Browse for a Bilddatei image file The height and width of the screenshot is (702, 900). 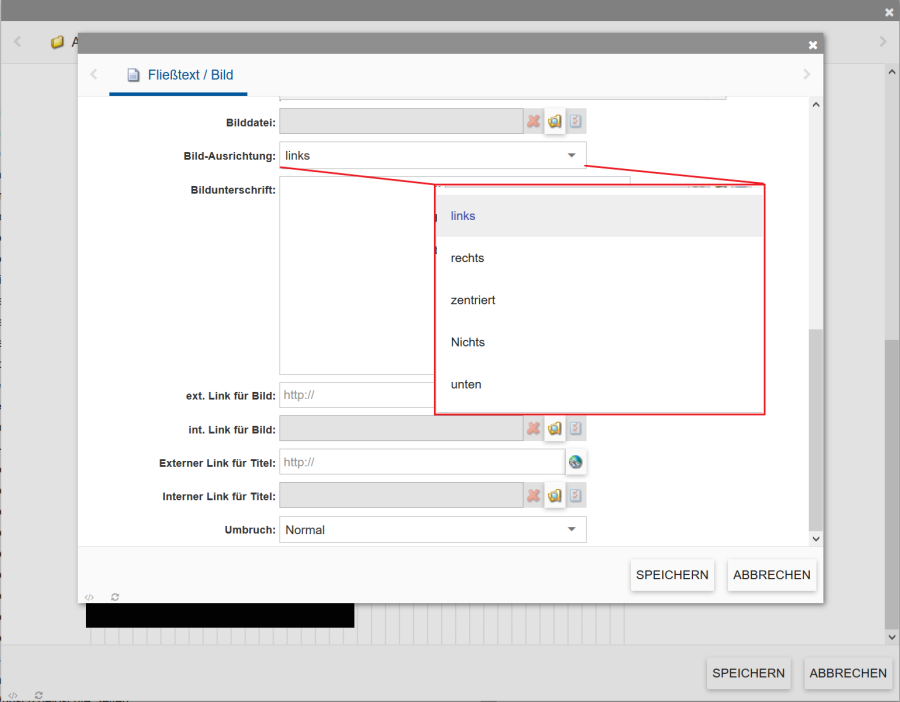555,122
